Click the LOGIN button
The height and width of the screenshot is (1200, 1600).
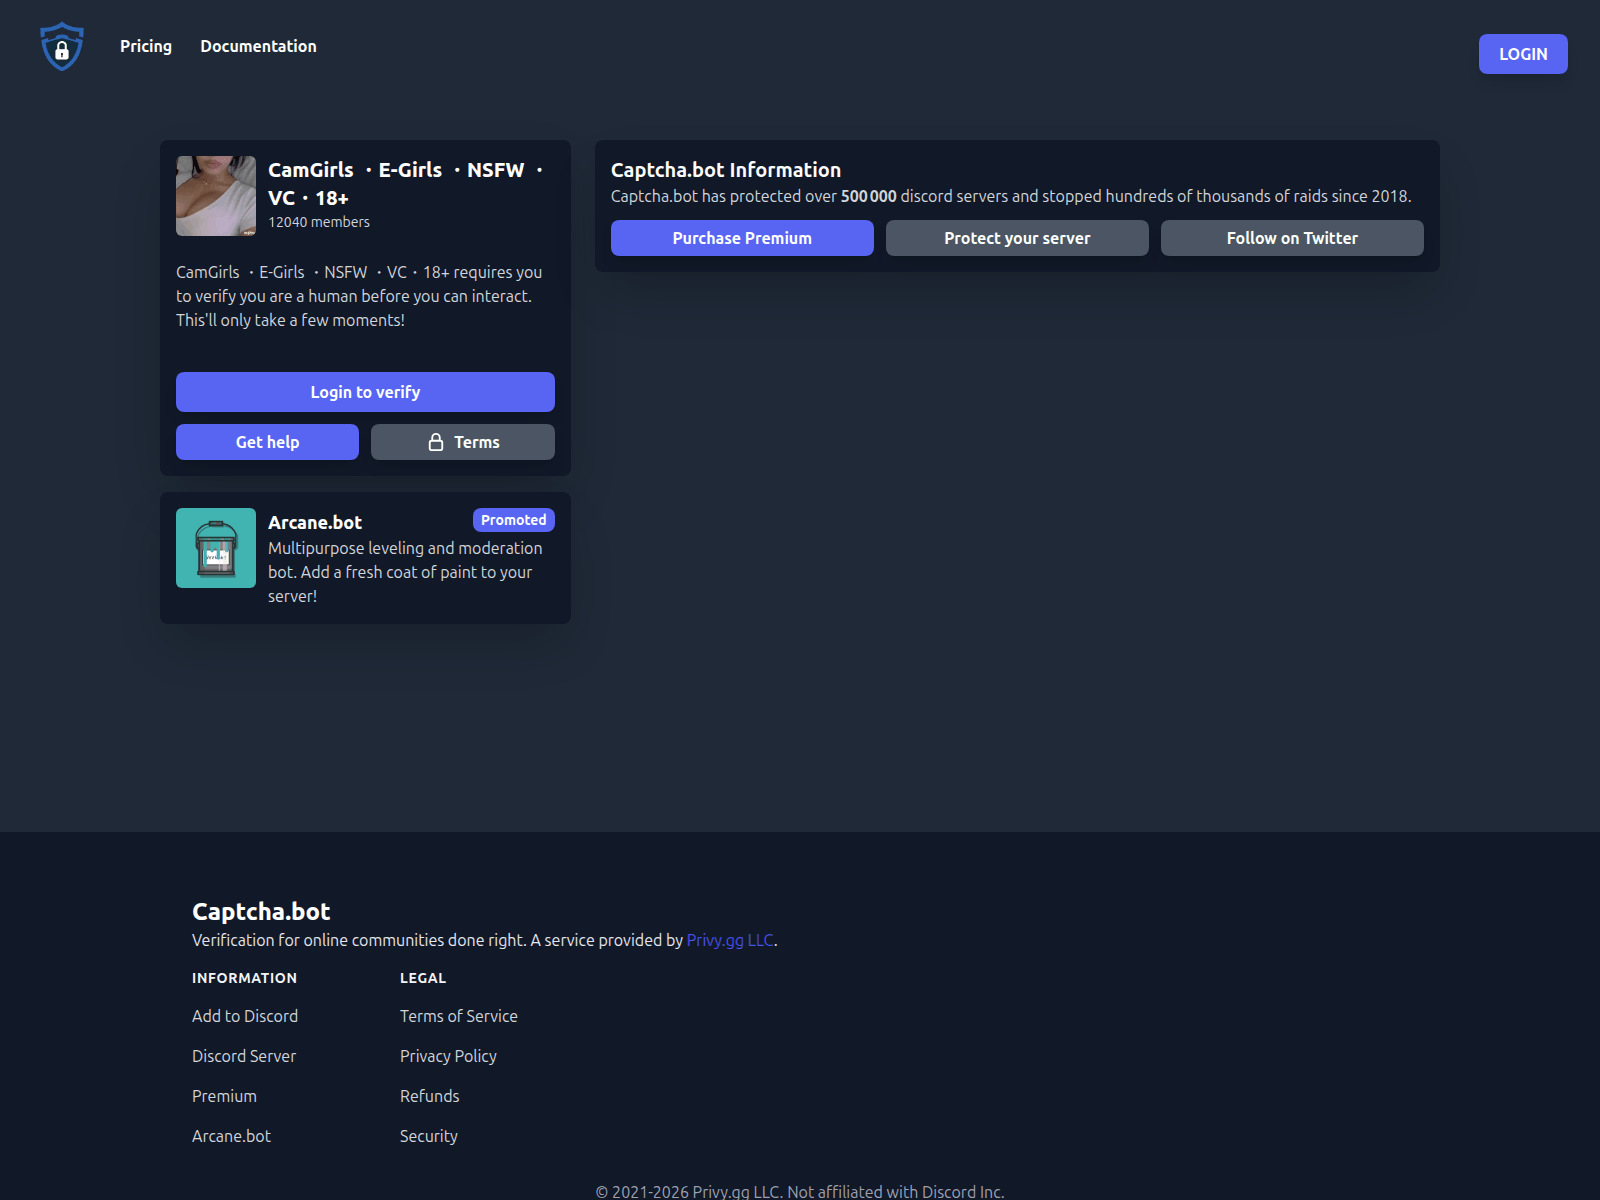[x=1523, y=54]
